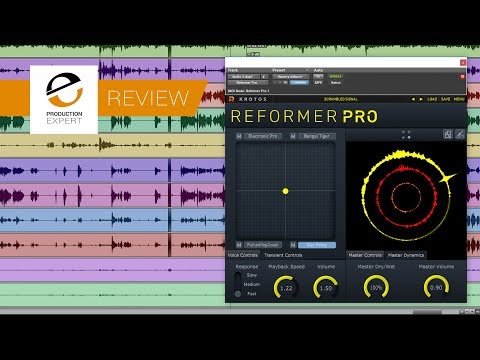Click LOAD in the Krotos header
This screenshot has width=480, height=360.
click(x=432, y=99)
